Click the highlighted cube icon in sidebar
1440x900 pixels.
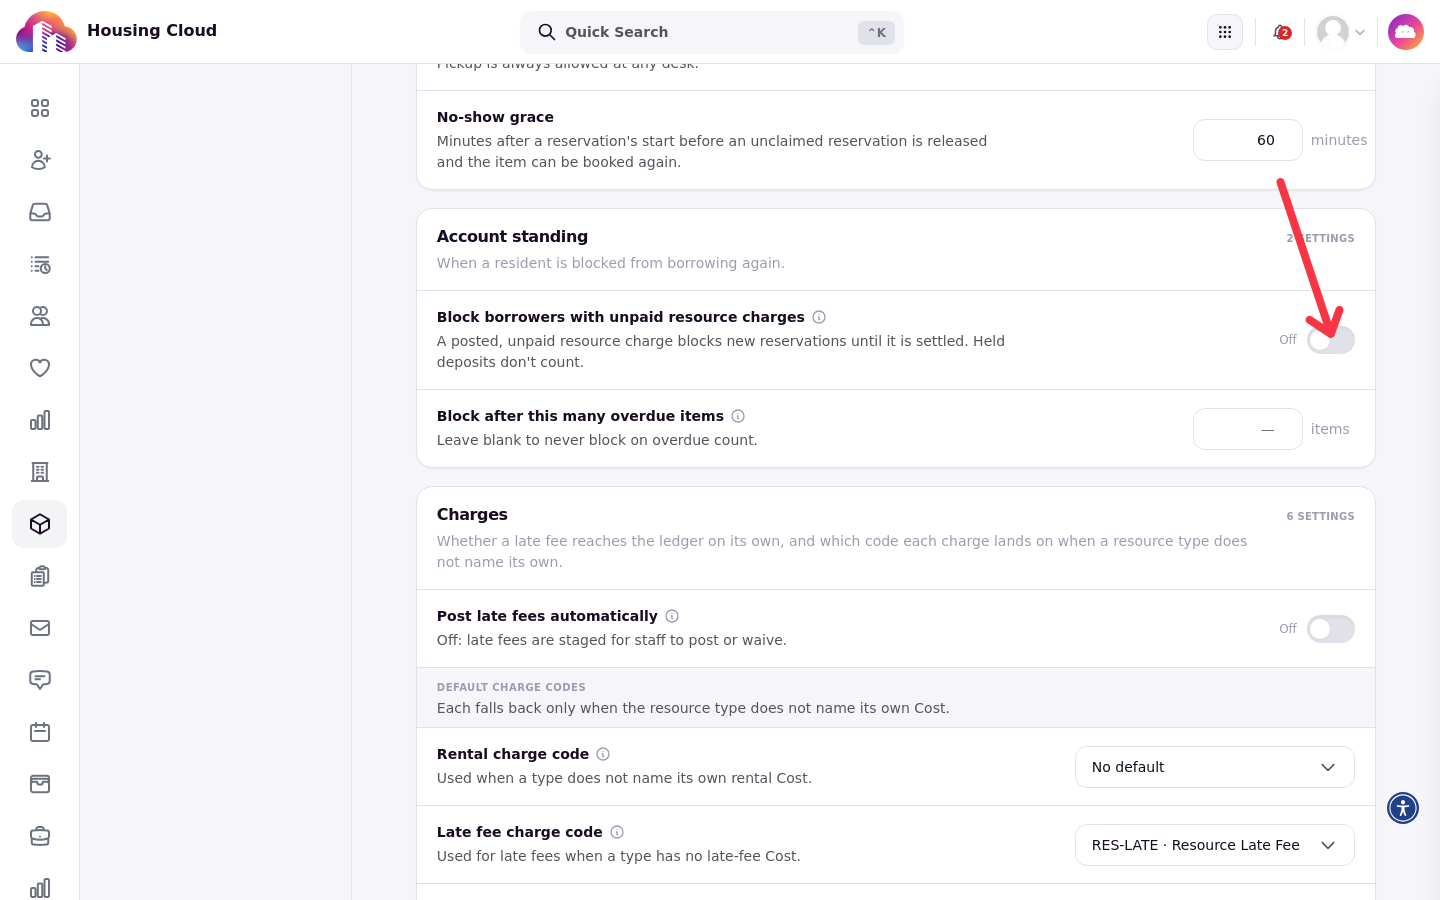(x=40, y=524)
